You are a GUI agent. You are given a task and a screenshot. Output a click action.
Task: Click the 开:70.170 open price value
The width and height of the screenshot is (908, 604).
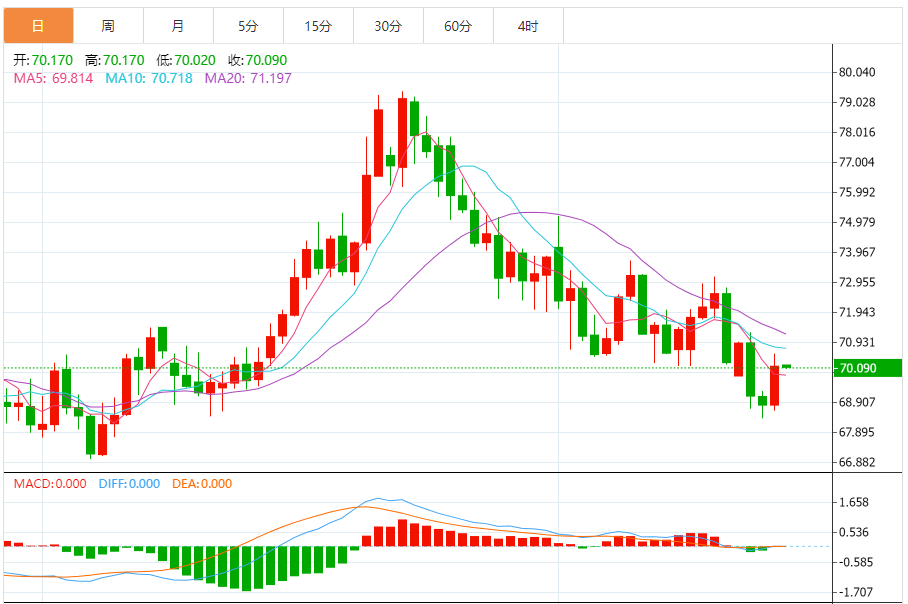point(43,60)
